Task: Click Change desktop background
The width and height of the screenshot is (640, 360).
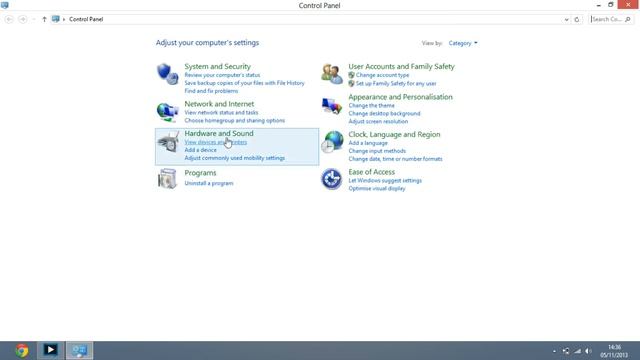Action: pos(384,113)
